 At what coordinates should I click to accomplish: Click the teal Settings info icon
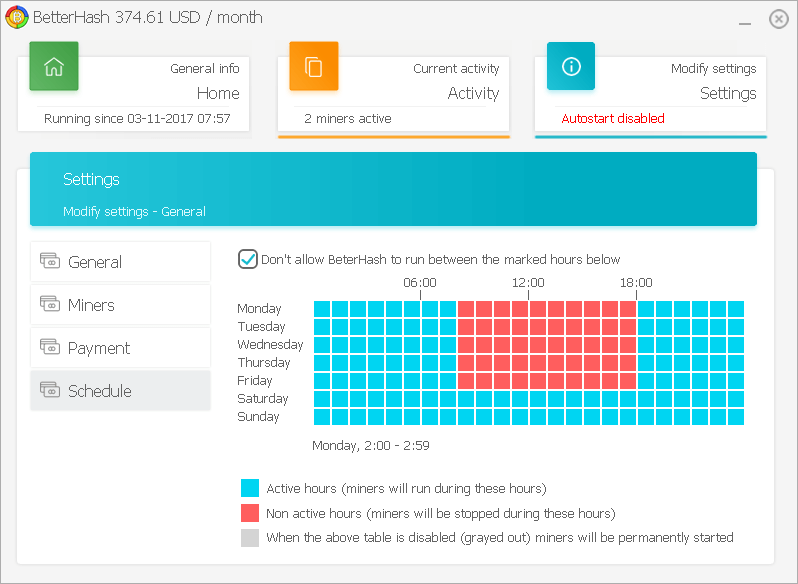coord(571,67)
